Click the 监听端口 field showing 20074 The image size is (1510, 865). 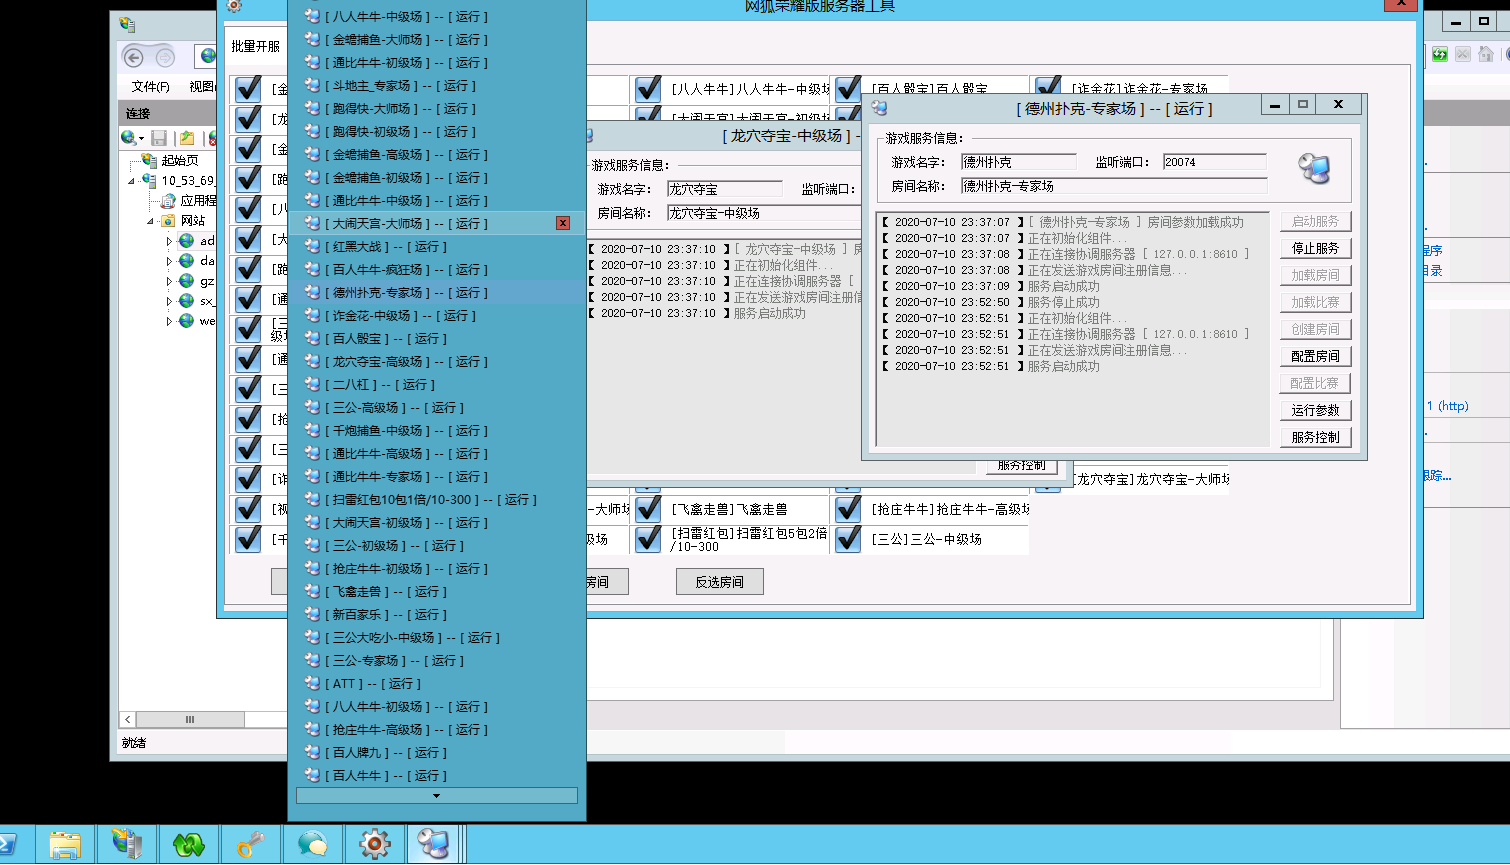pos(1213,162)
